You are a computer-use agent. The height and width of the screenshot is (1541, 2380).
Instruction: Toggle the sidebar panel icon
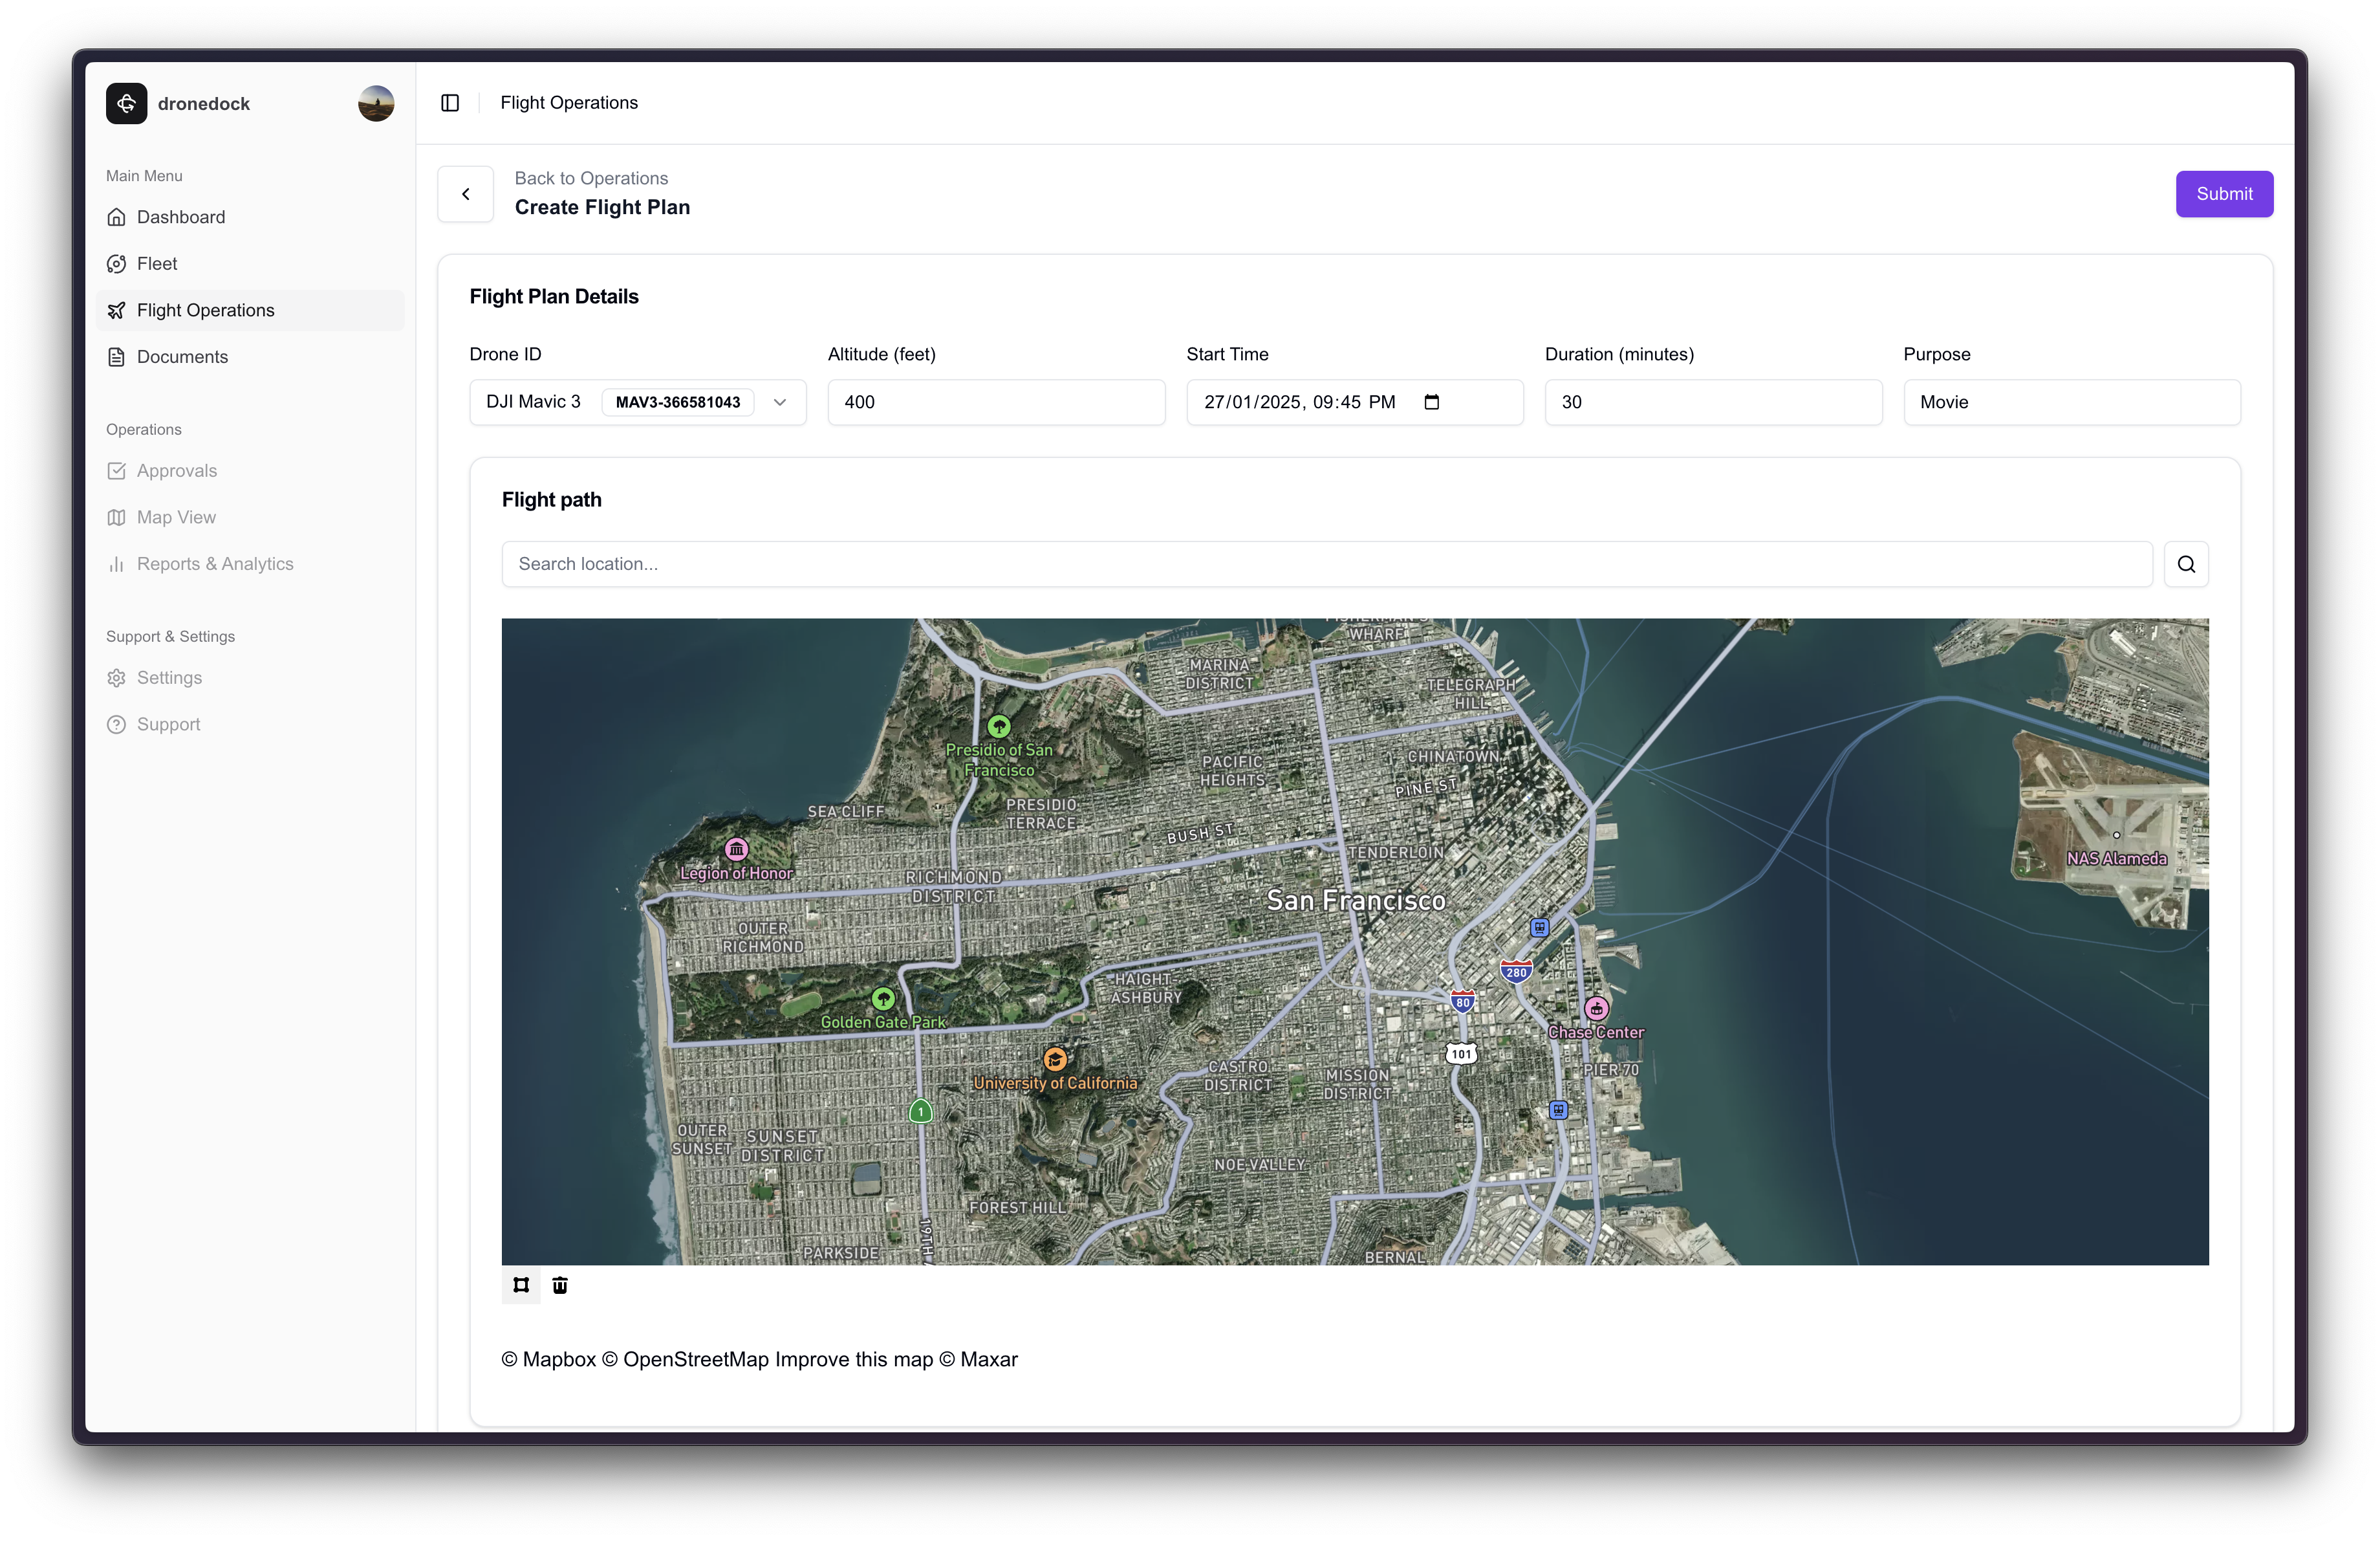click(x=450, y=103)
